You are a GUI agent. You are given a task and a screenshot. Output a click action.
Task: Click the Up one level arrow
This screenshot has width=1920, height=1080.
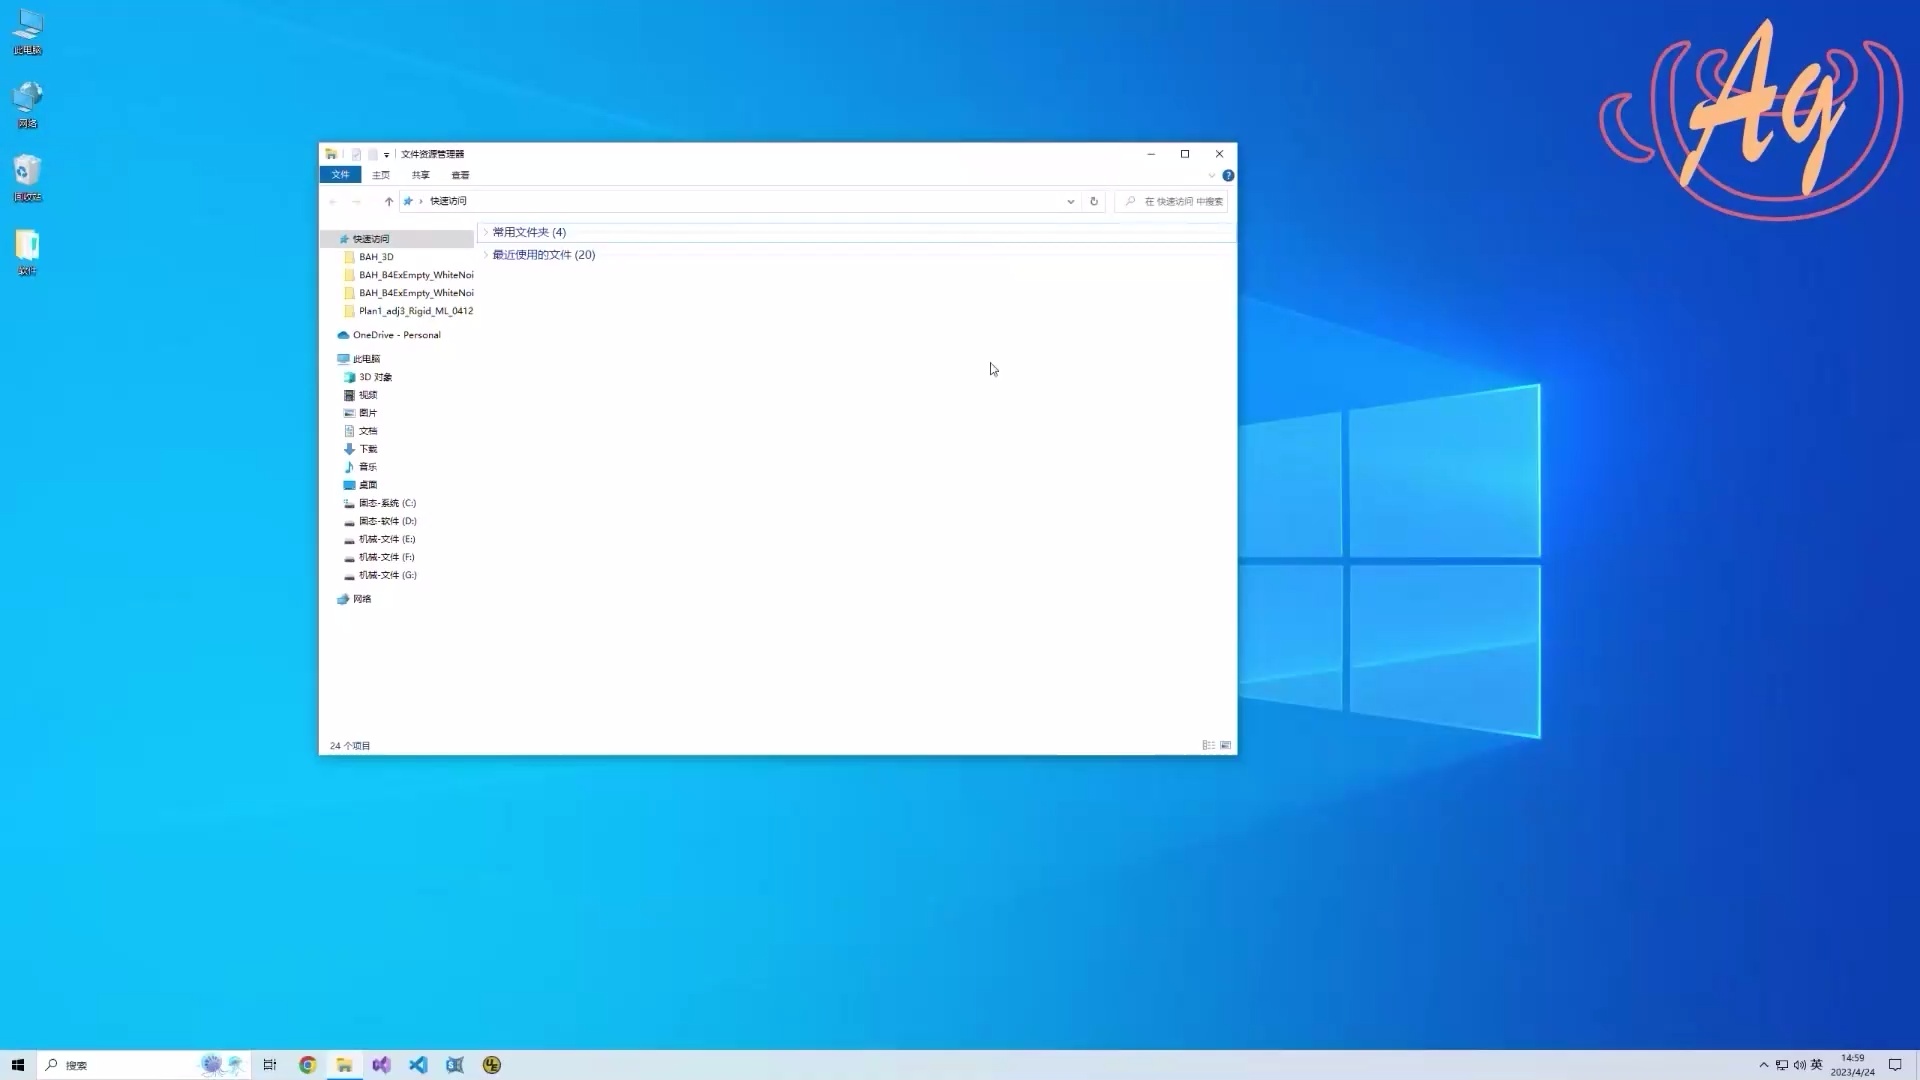(x=389, y=201)
